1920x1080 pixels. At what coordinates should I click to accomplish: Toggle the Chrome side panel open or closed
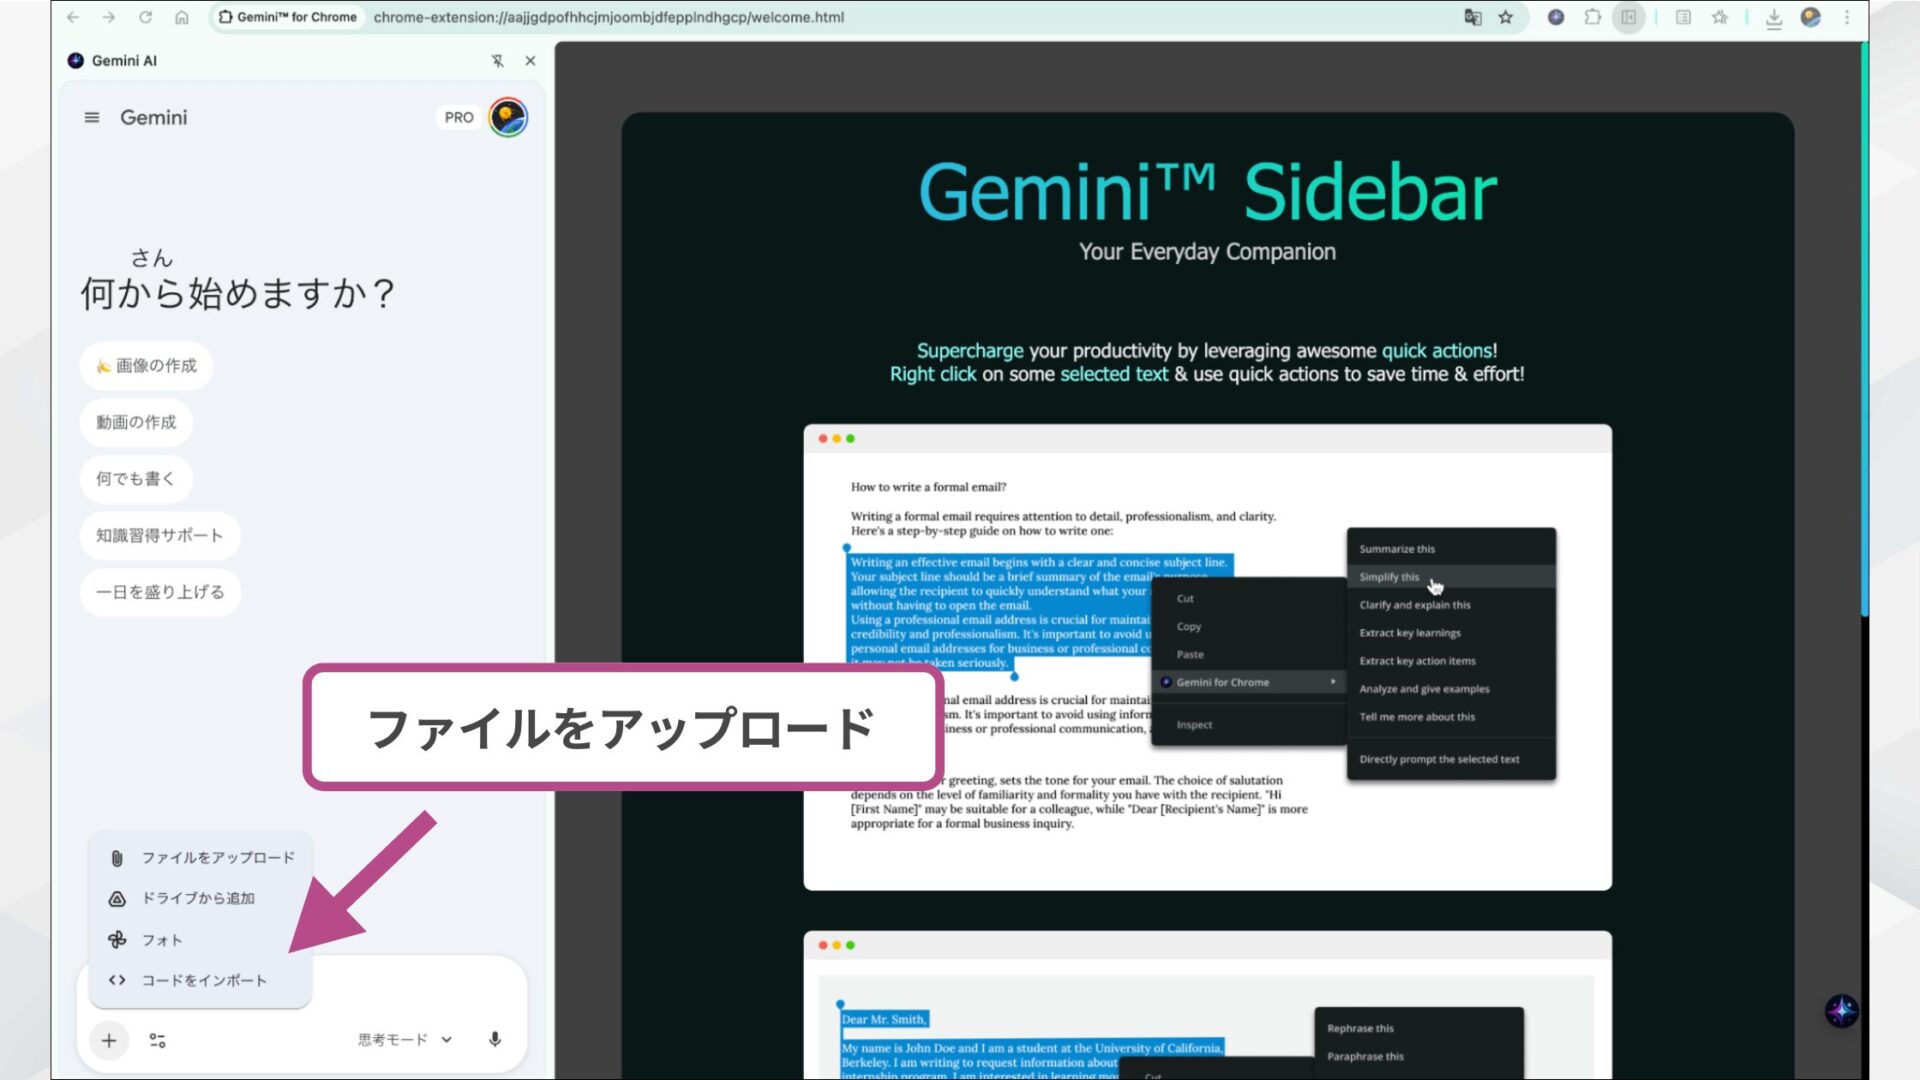[1628, 17]
